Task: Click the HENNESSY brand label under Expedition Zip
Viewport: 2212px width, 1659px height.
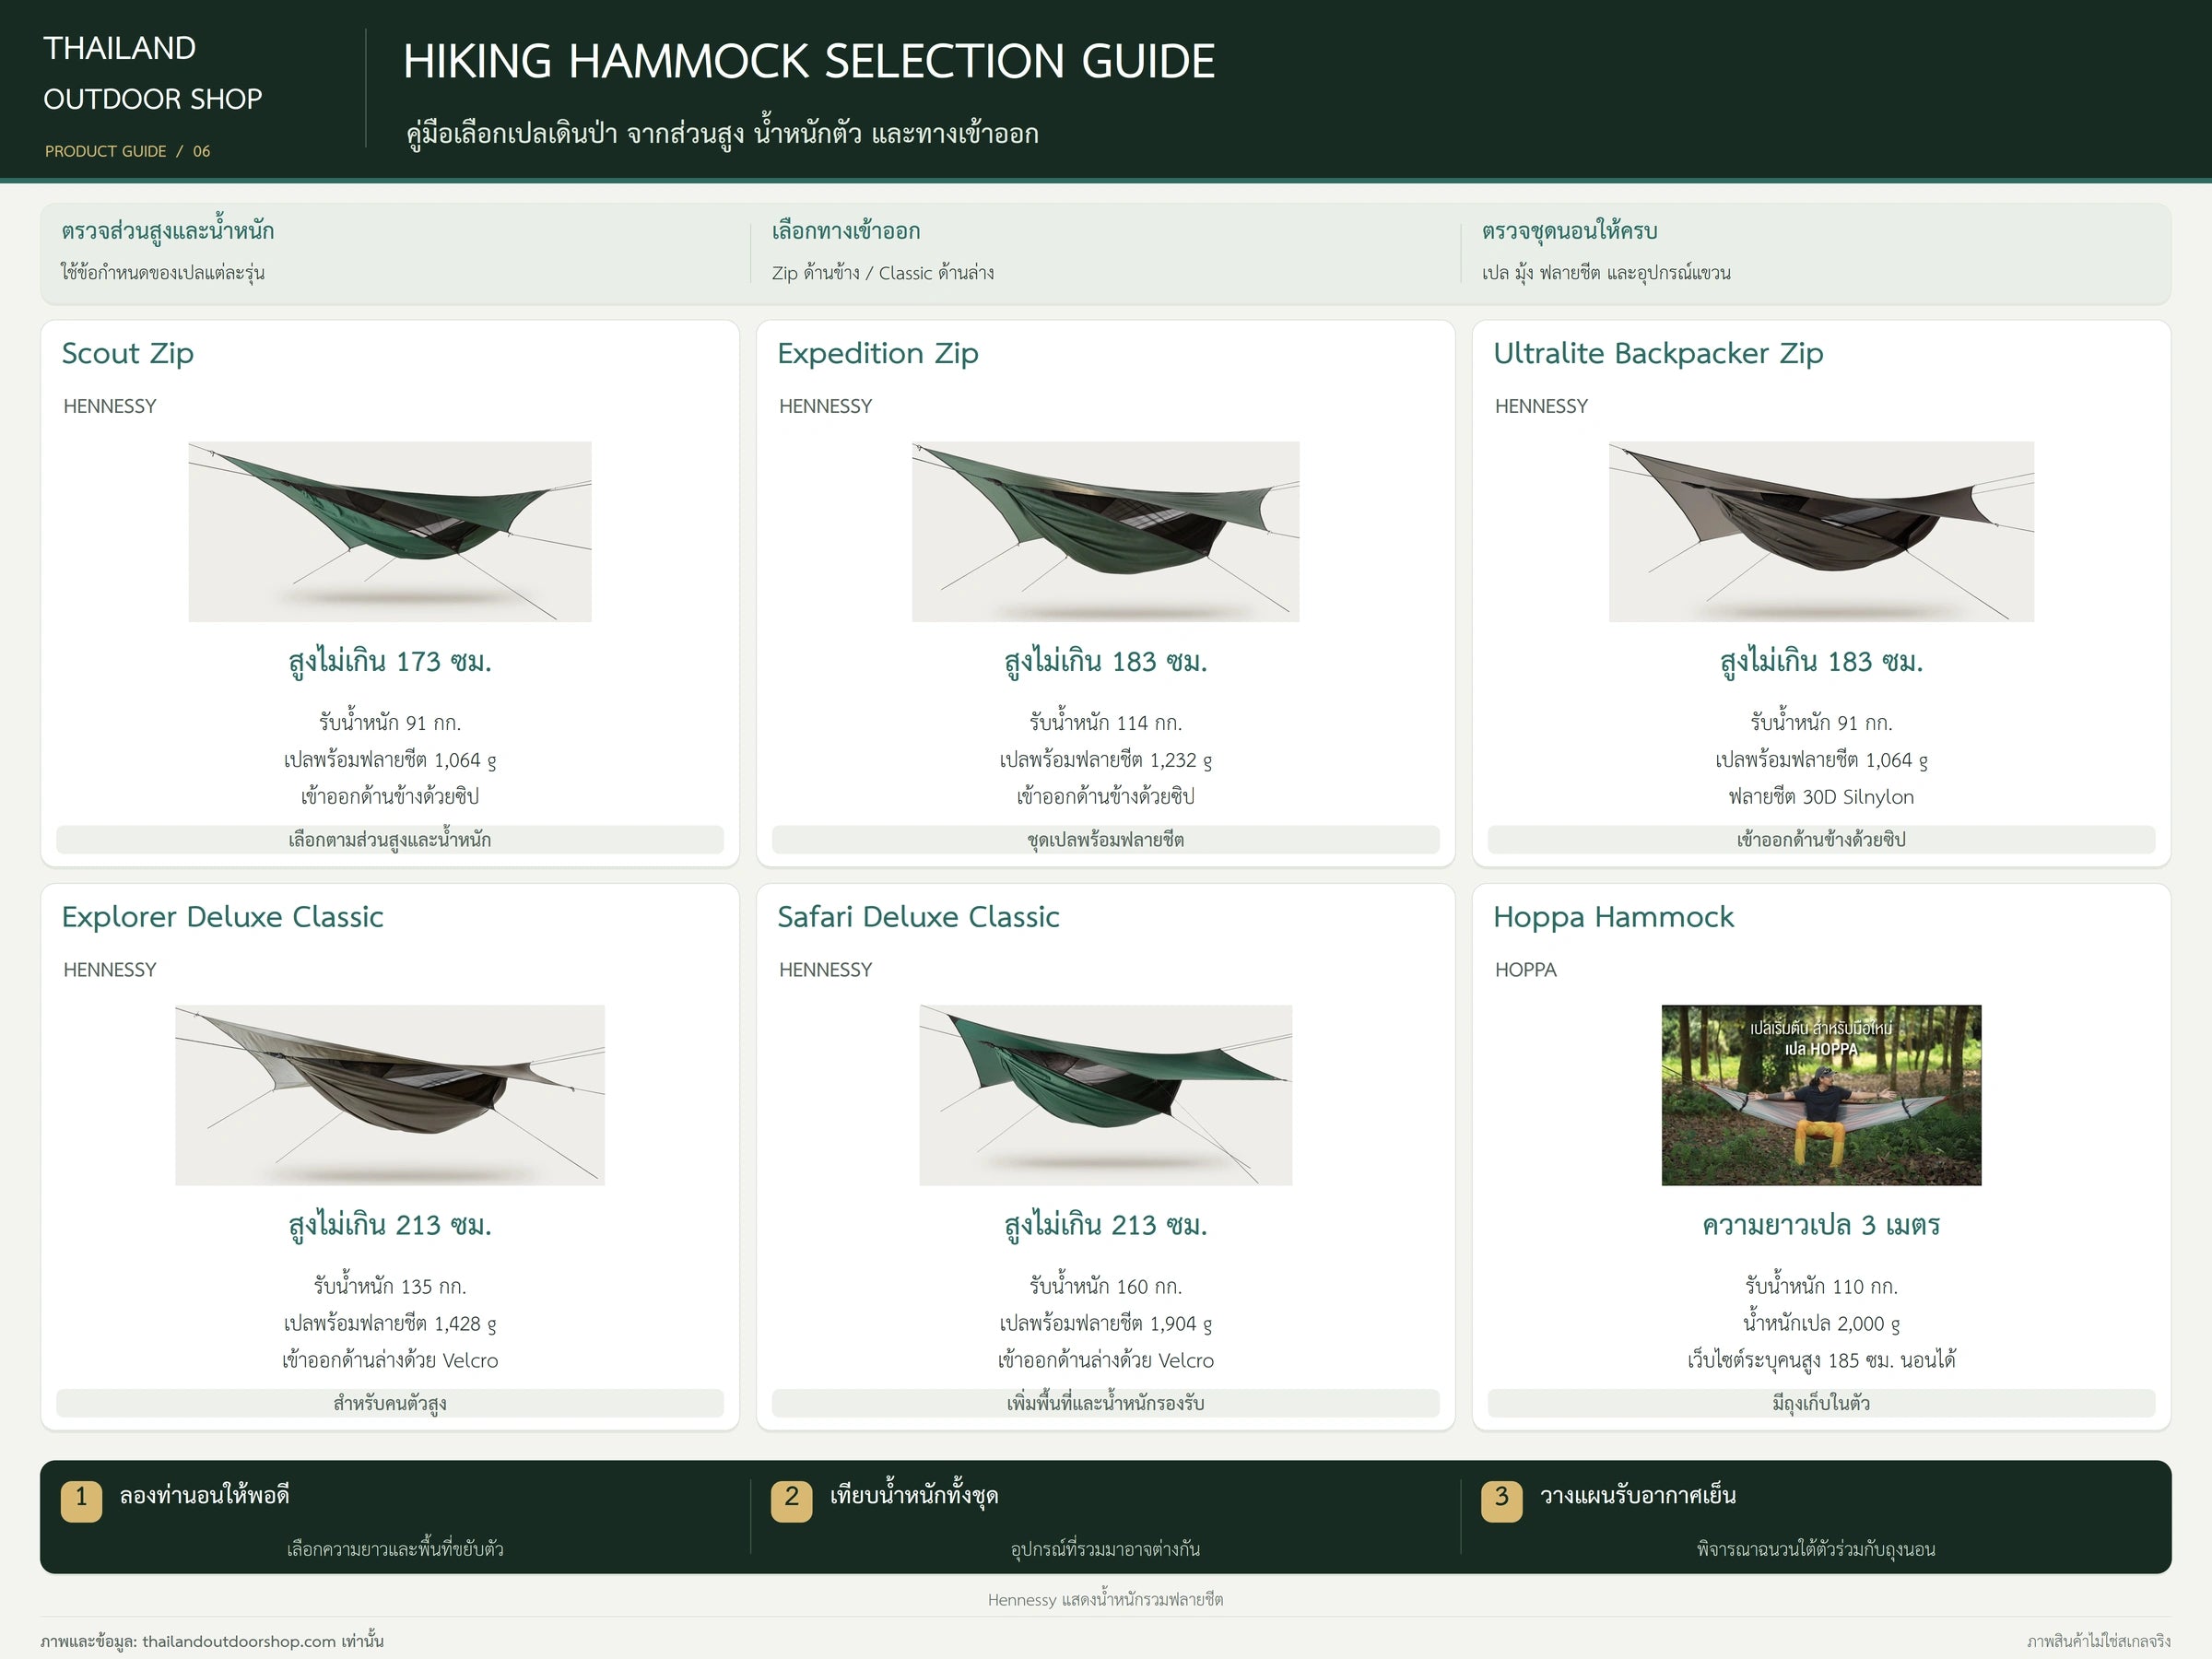Action: click(x=826, y=406)
